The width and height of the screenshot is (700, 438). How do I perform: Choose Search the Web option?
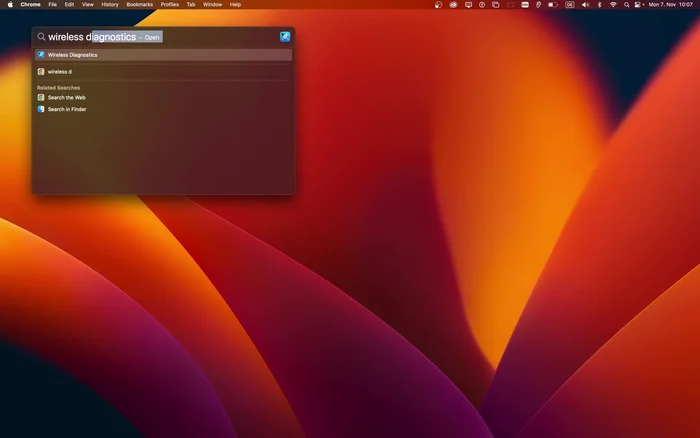(66, 98)
